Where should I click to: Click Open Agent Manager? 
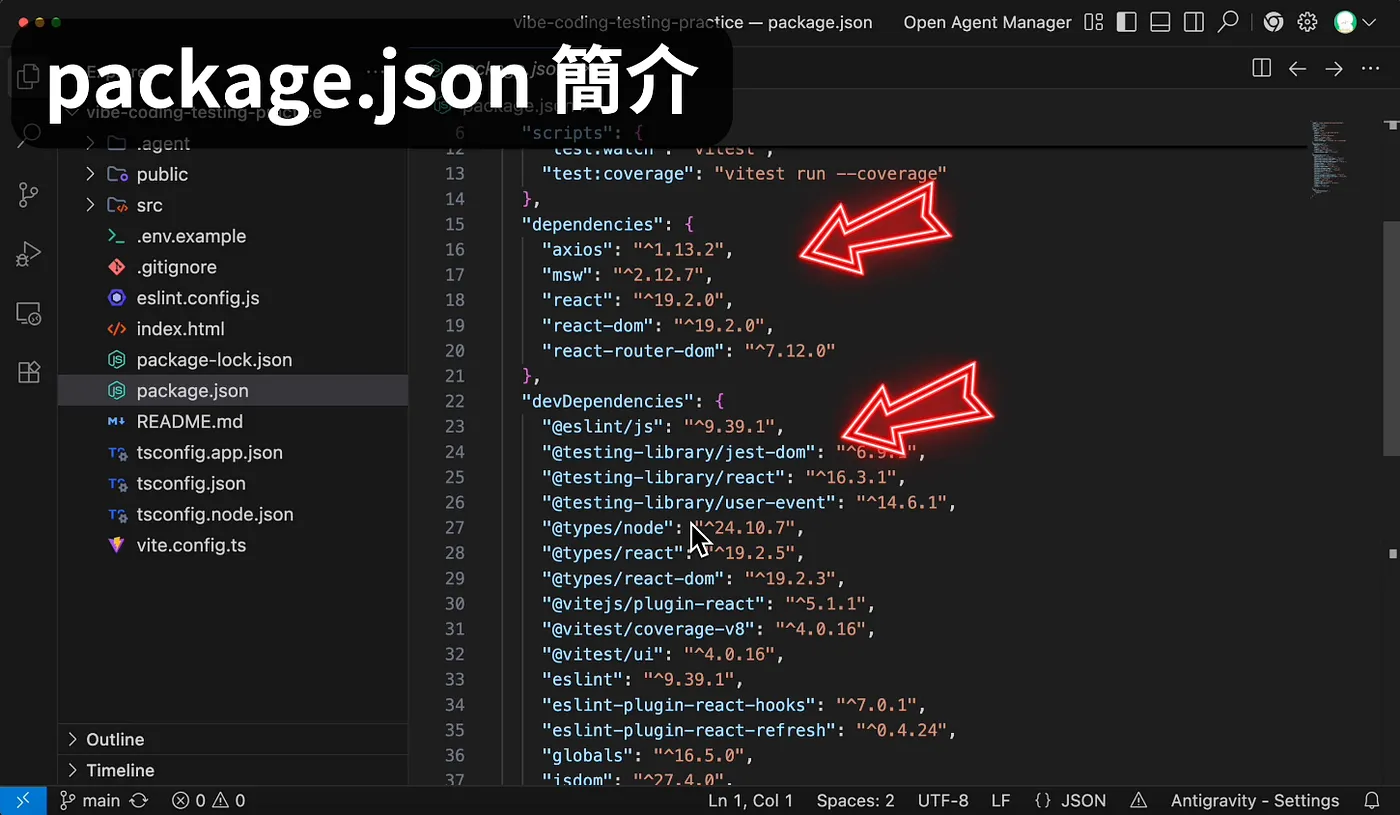(987, 22)
